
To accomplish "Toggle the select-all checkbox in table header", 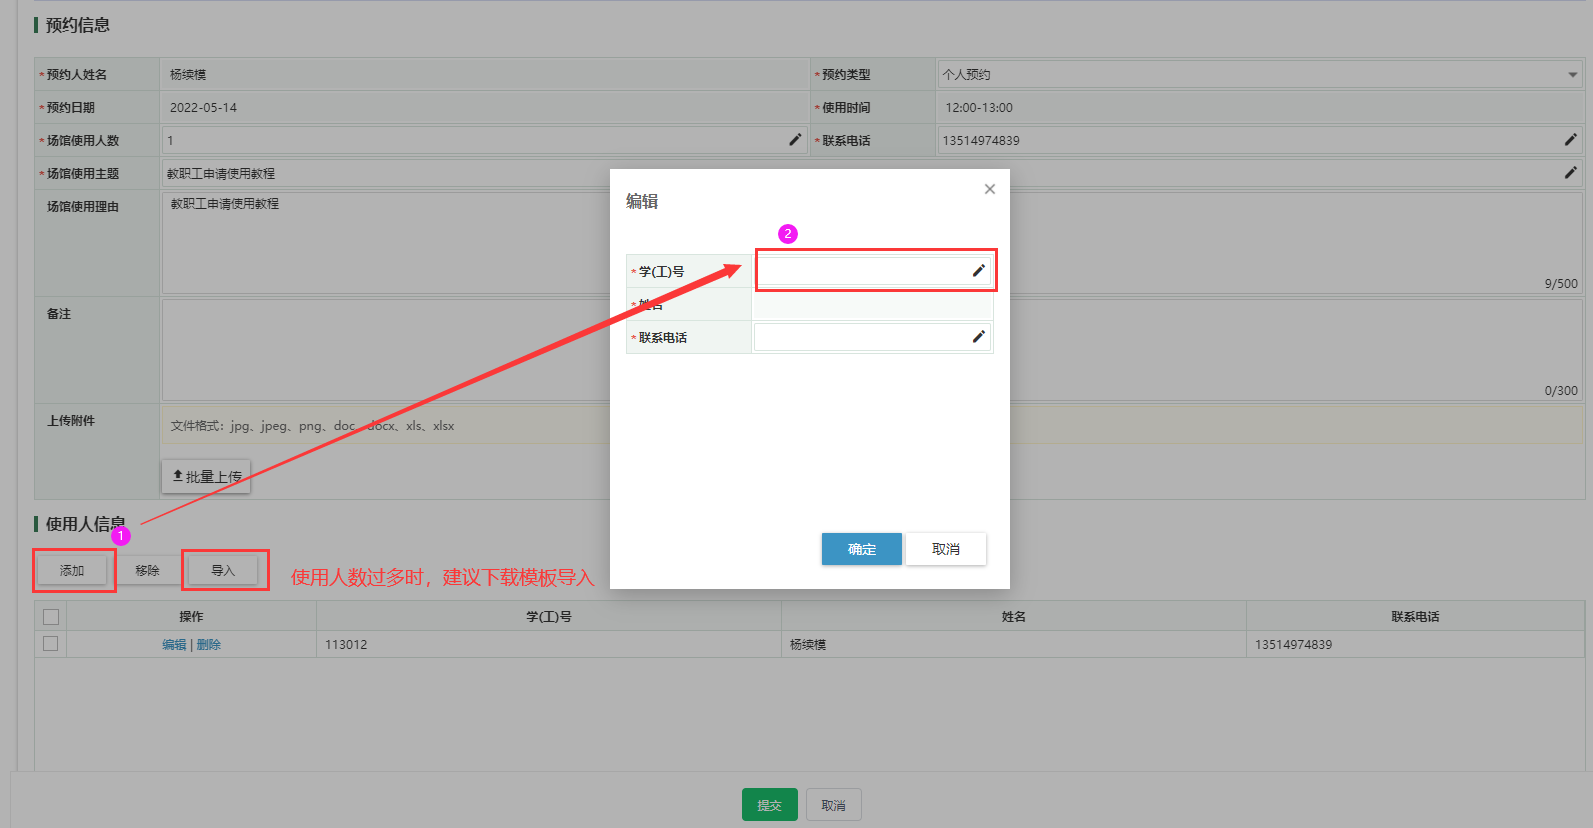I will click(51, 617).
